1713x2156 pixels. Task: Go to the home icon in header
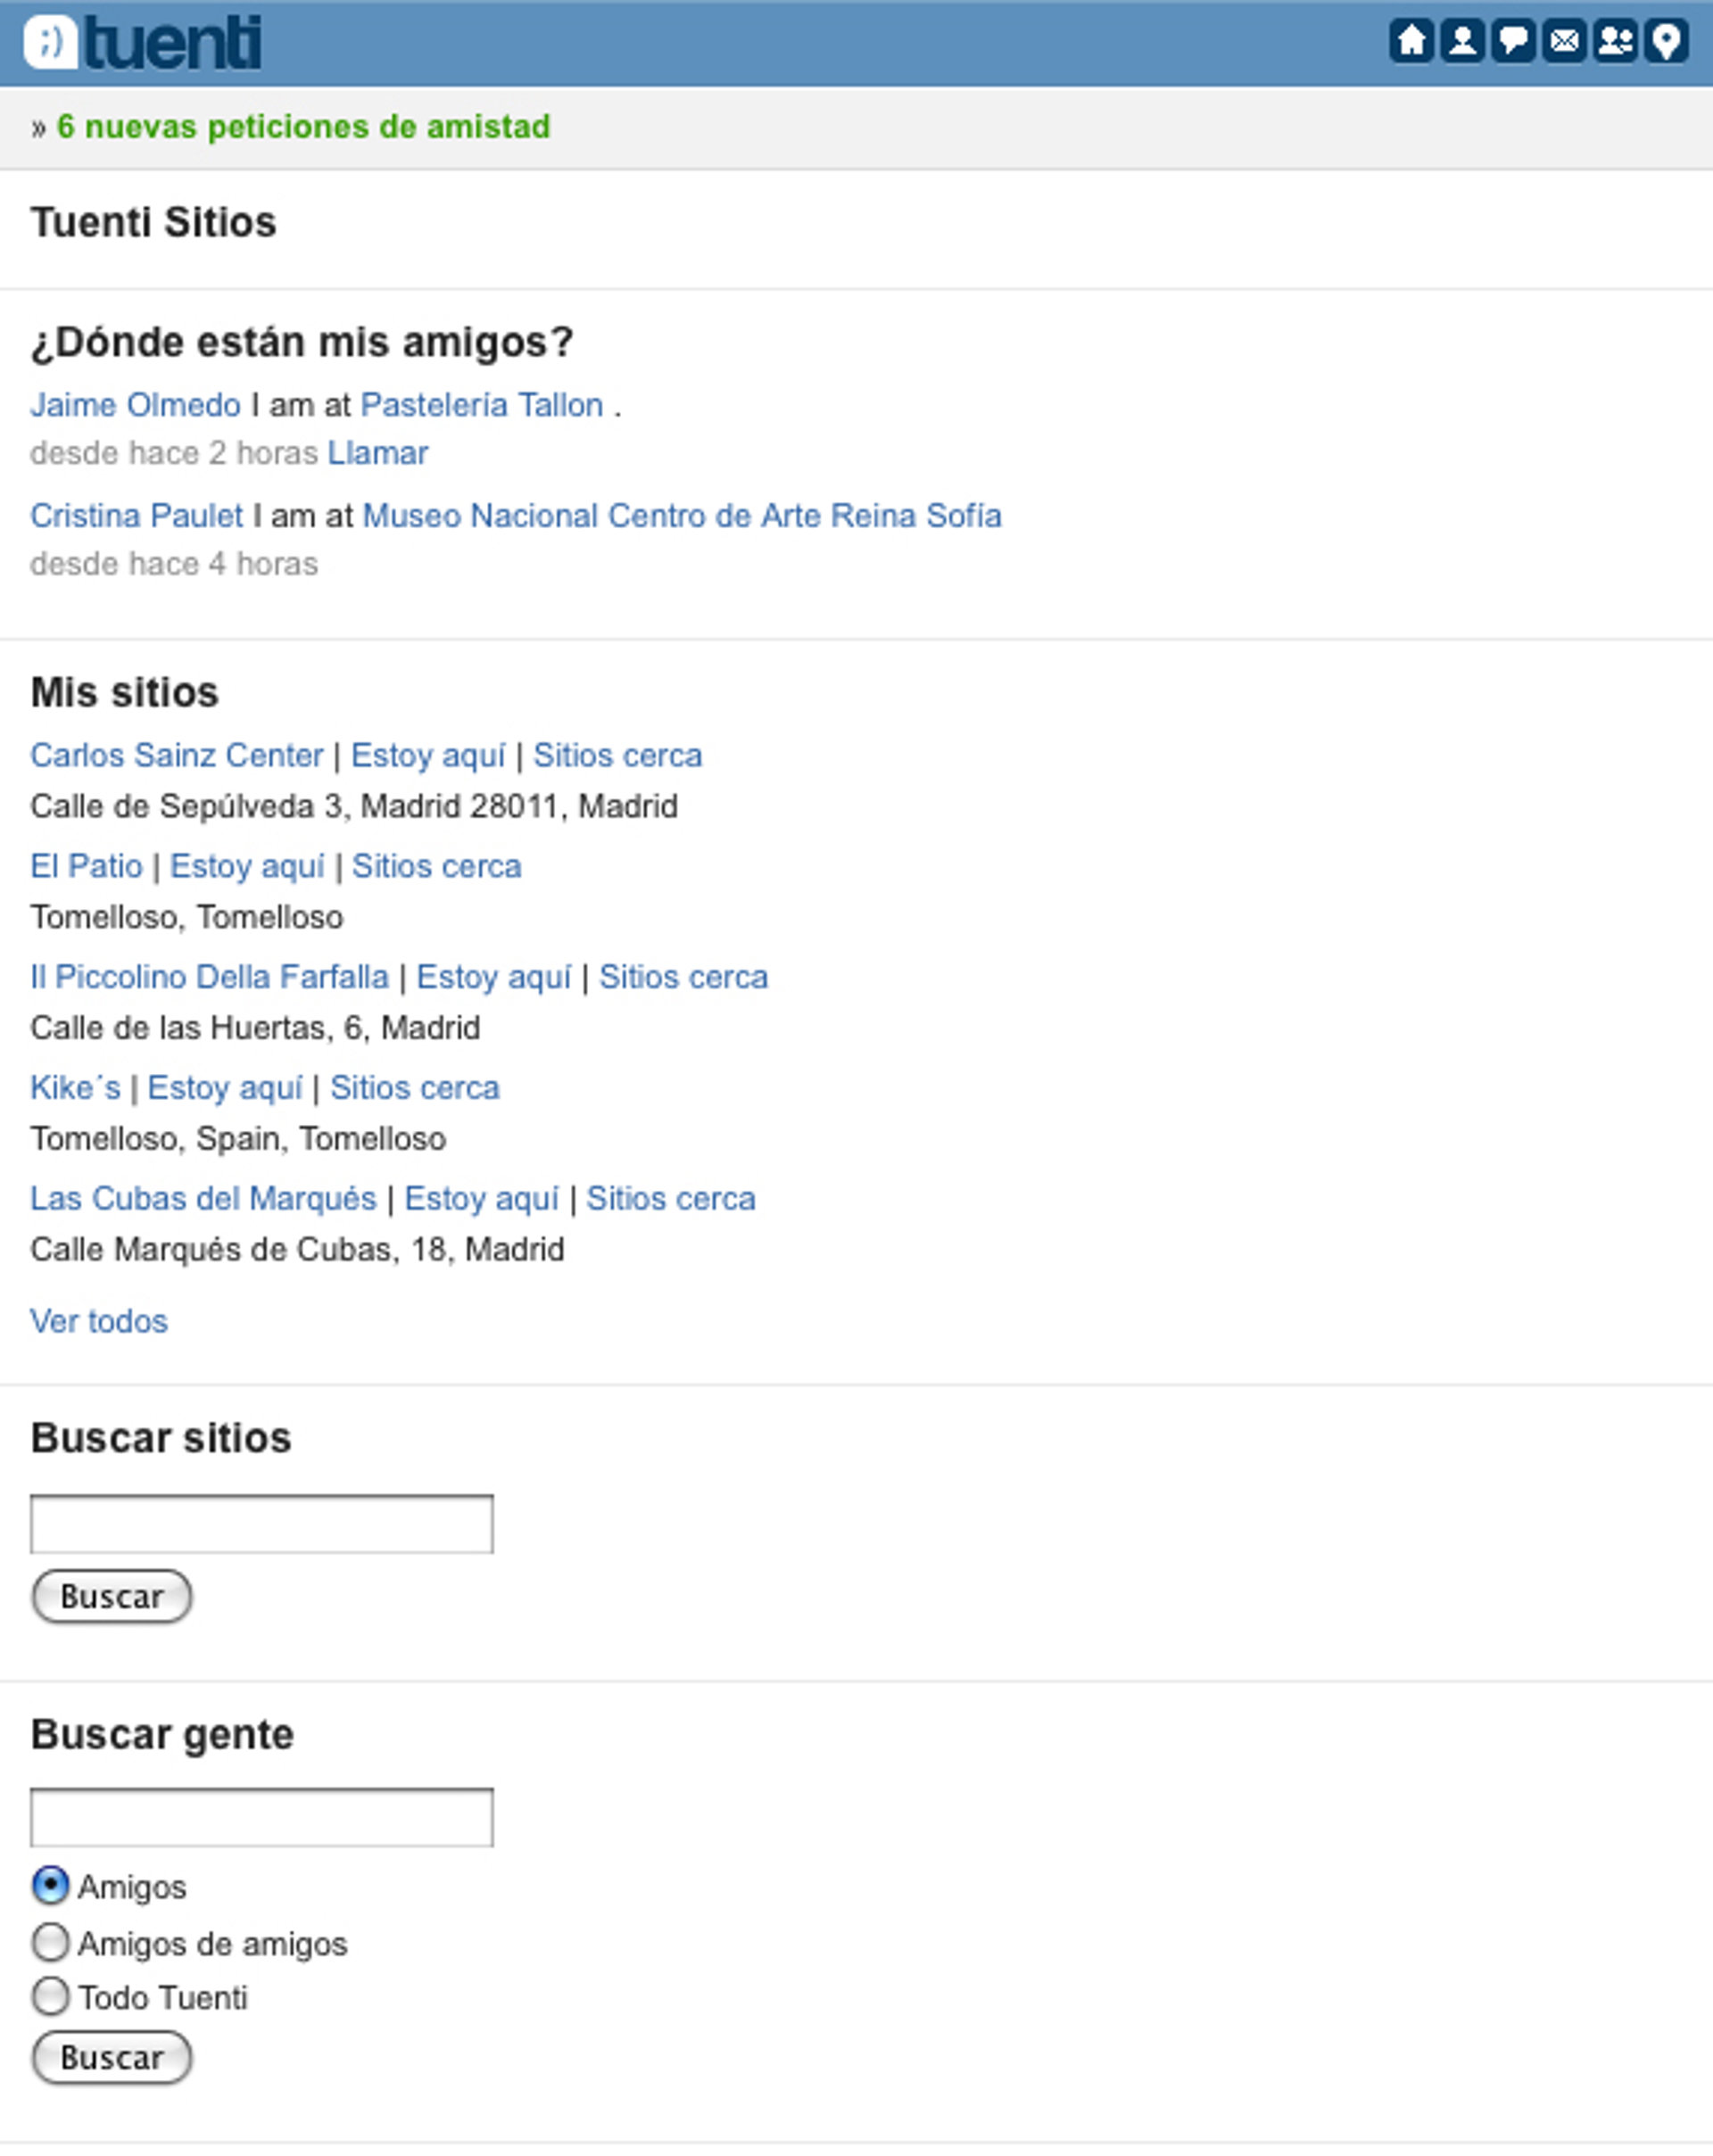pyautogui.click(x=1411, y=41)
